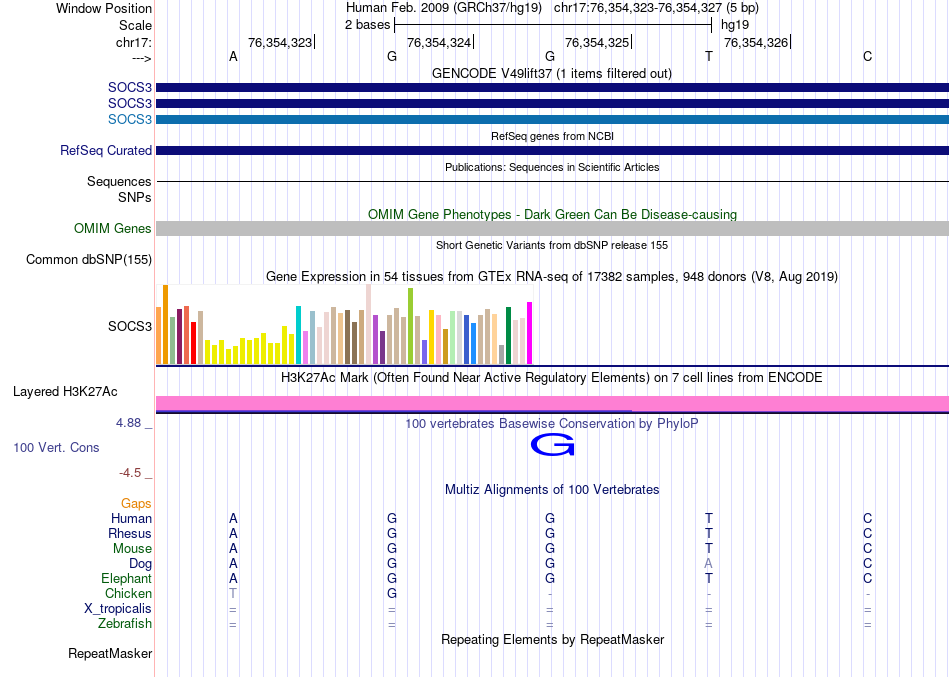The width and height of the screenshot is (950, 677).
Task: Select the Scale label on the left
Action: (135, 25)
